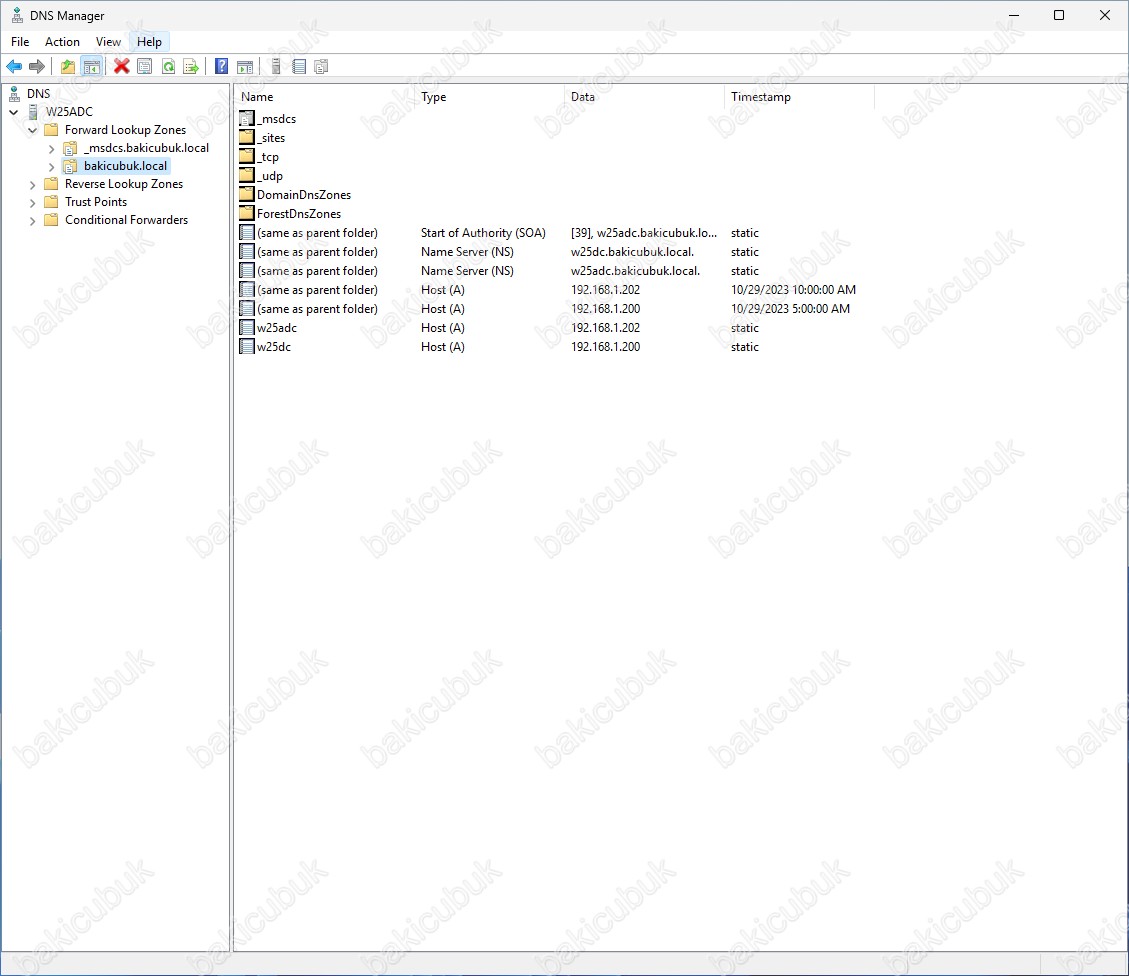The height and width of the screenshot is (976, 1129).
Task: Select the w25dc host record name
Action: pyautogui.click(x=274, y=347)
